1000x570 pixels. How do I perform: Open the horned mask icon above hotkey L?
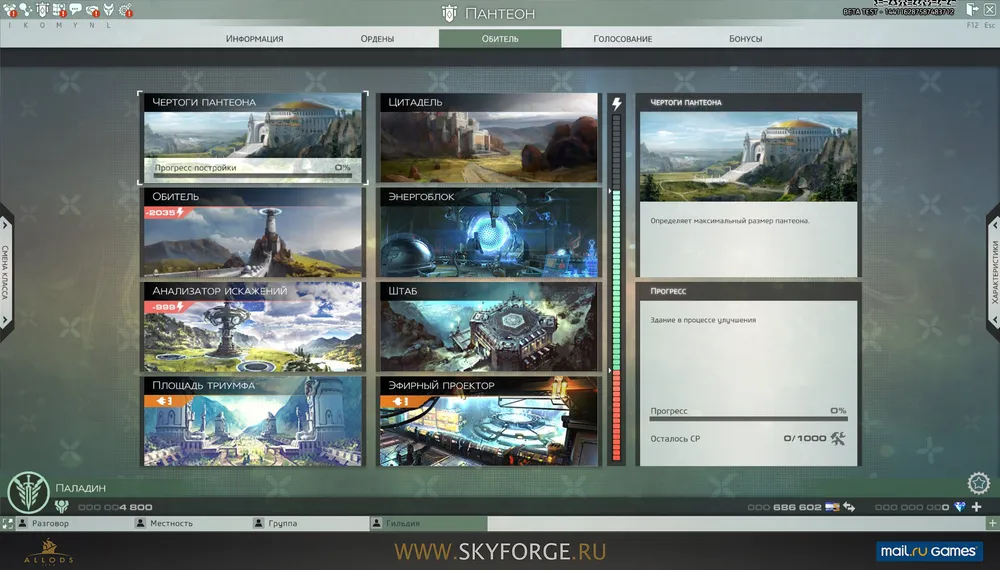click(x=108, y=9)
